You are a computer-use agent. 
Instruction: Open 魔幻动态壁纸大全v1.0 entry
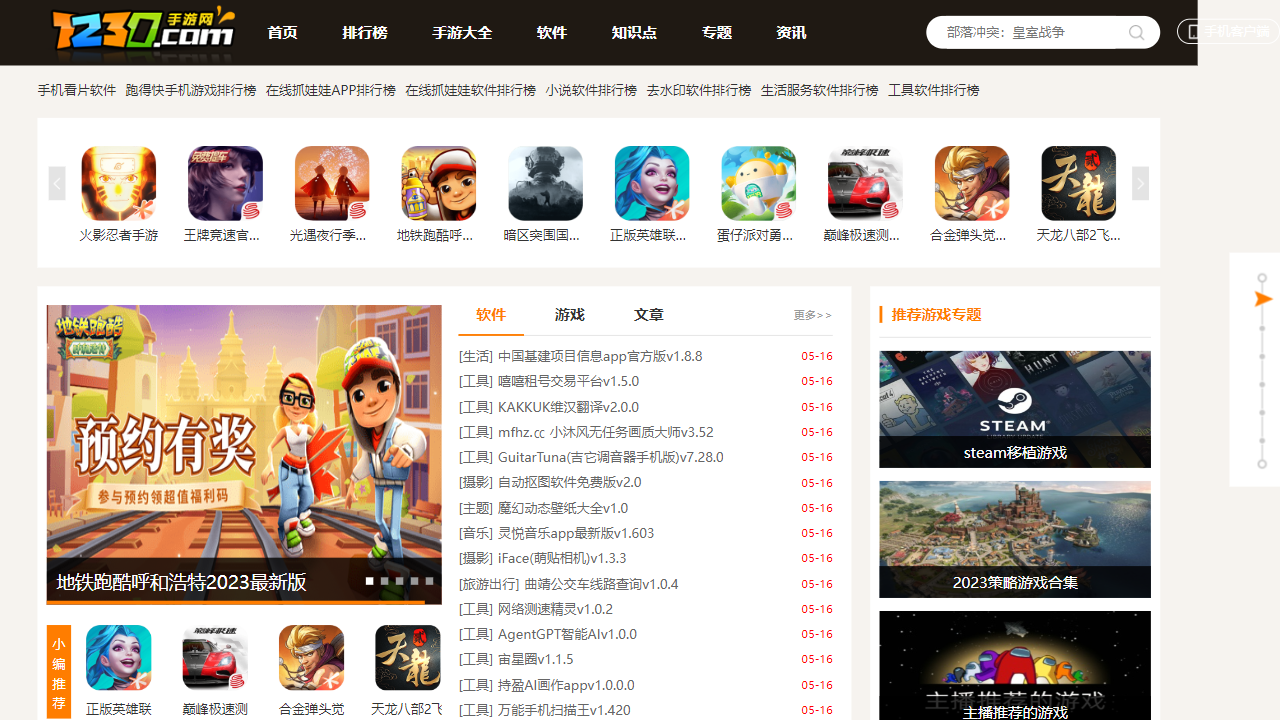click(563, 508)
